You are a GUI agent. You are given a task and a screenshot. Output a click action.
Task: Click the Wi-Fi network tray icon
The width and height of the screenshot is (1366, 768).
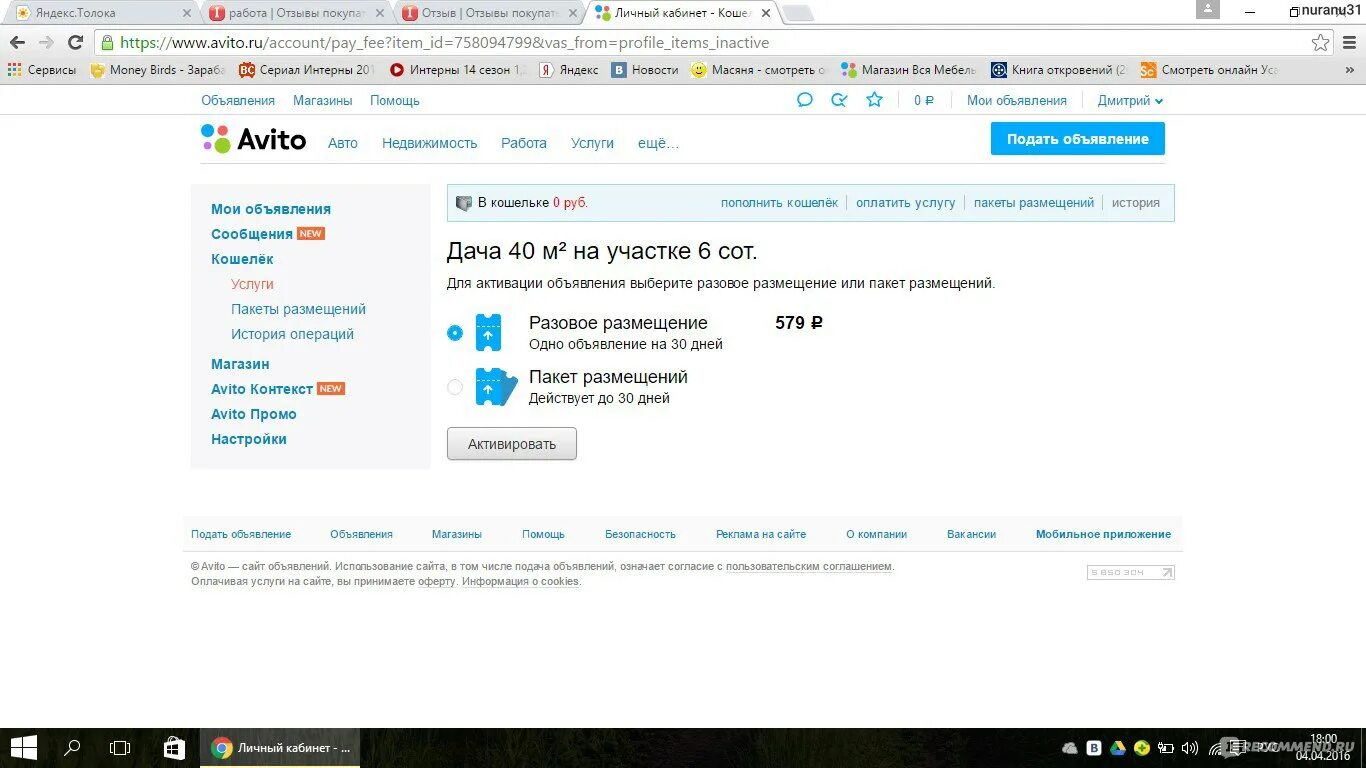click(1215, 748)
